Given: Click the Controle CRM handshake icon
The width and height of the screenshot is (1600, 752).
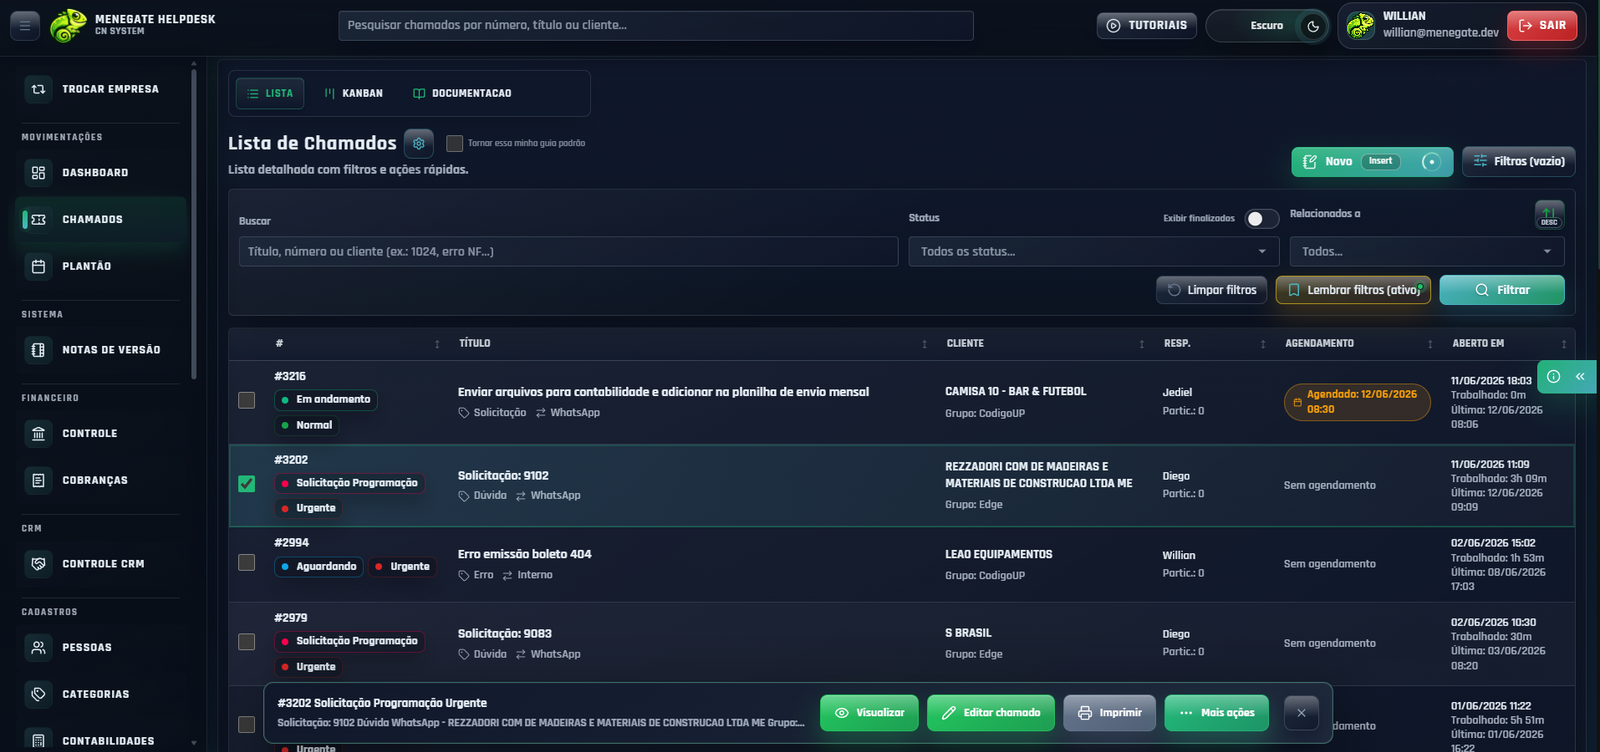Looking at the screenshot, I should [x=38, y=564].
